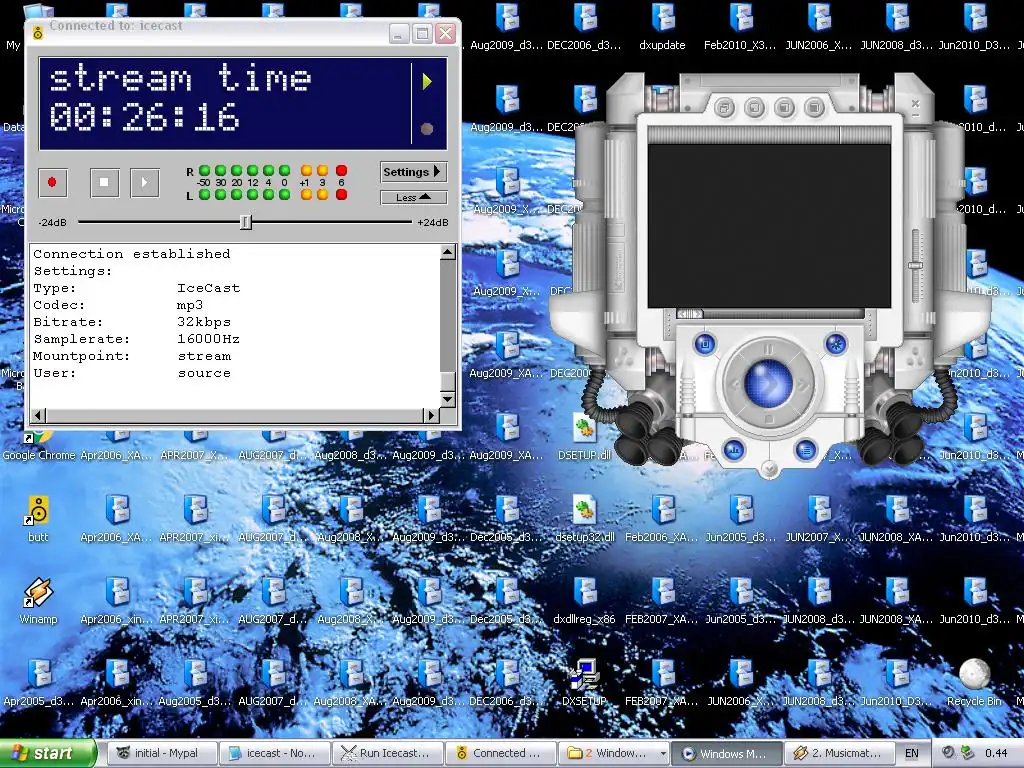This screenshot has width=1024, height=768.
Task: Open the playlist list button in Media Player
Action: [x=806, y=449]
